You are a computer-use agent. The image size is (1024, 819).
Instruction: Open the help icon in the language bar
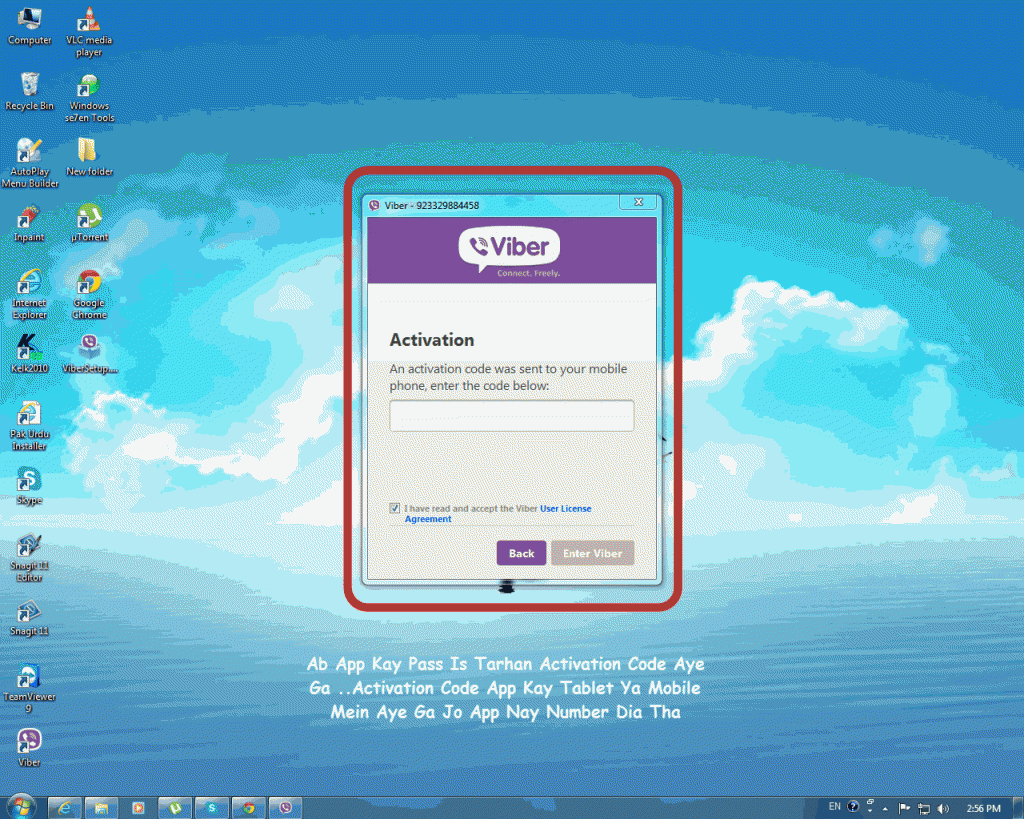coord(853,807)
